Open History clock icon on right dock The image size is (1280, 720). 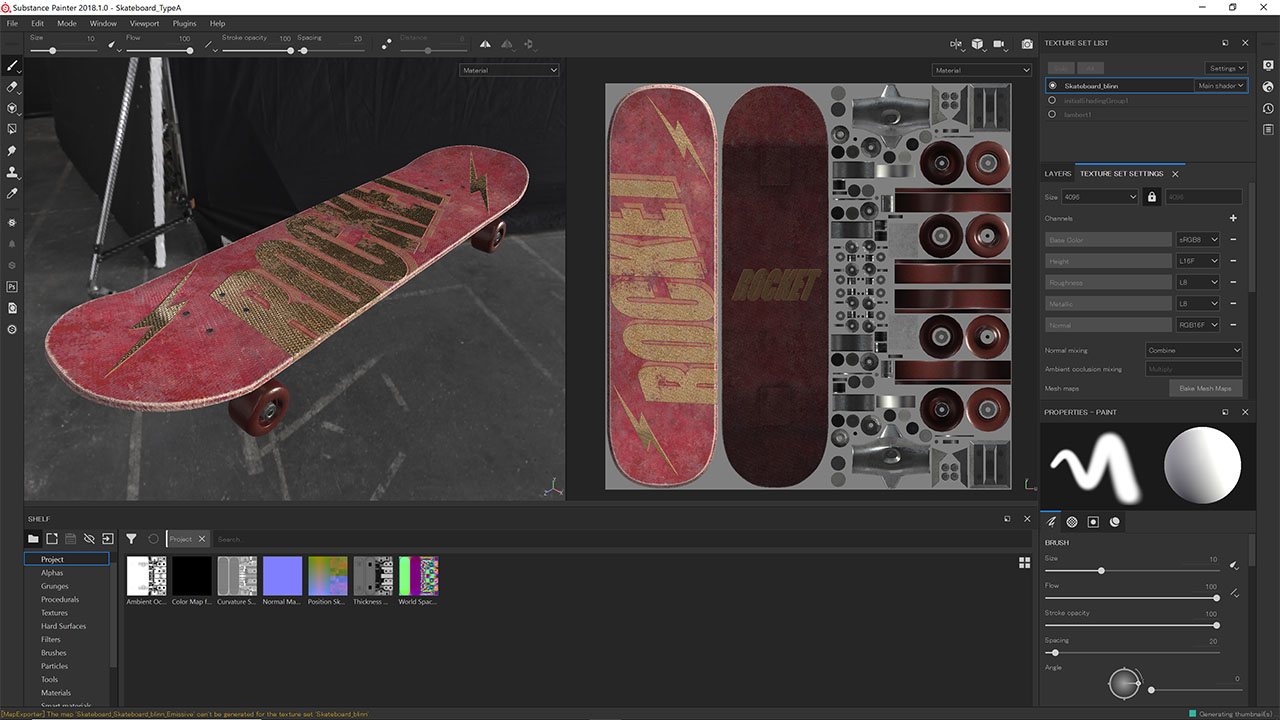click(1268, 108)
